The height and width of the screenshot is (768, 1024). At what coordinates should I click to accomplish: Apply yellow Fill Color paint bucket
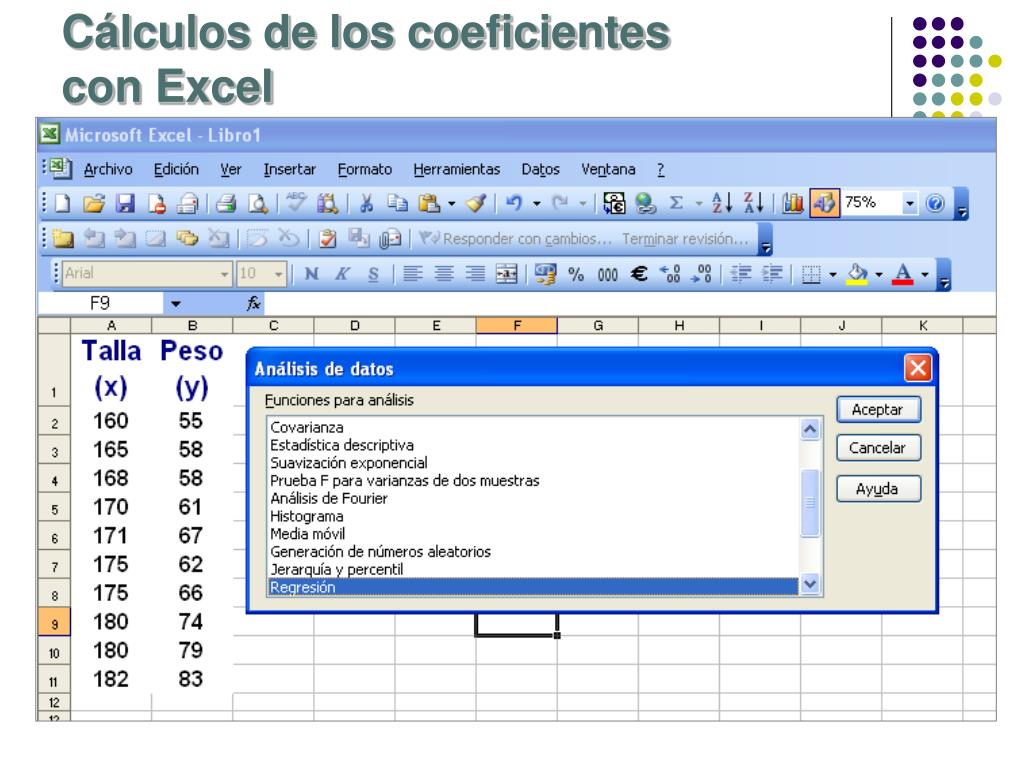[x=857, y=274]
